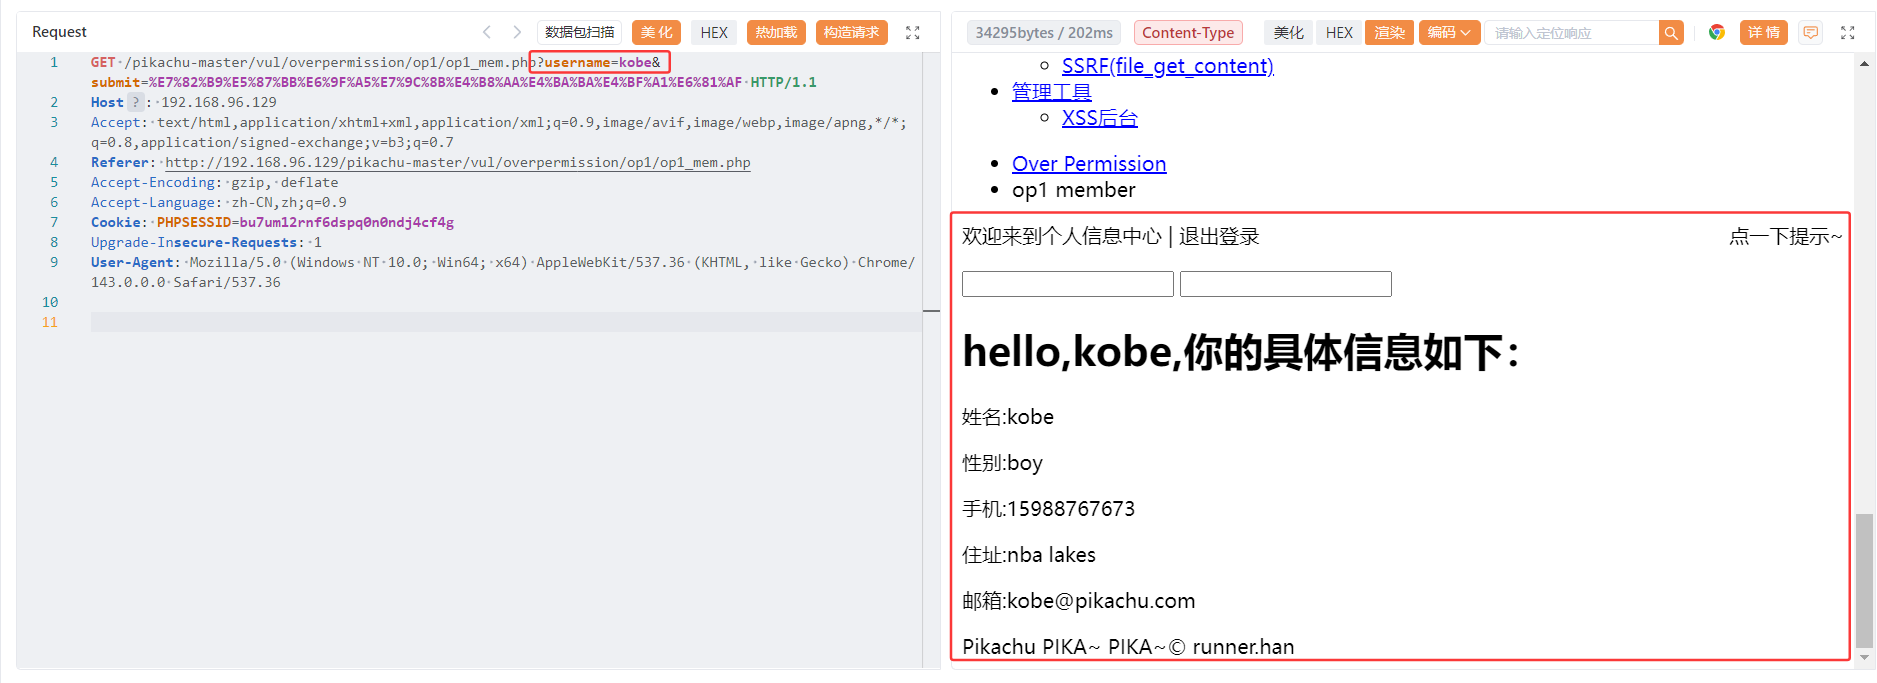The width and height of the screenshot is (1877, 683).
Task: Click the 姓名:kobe text
Action: click(1008, 417)
